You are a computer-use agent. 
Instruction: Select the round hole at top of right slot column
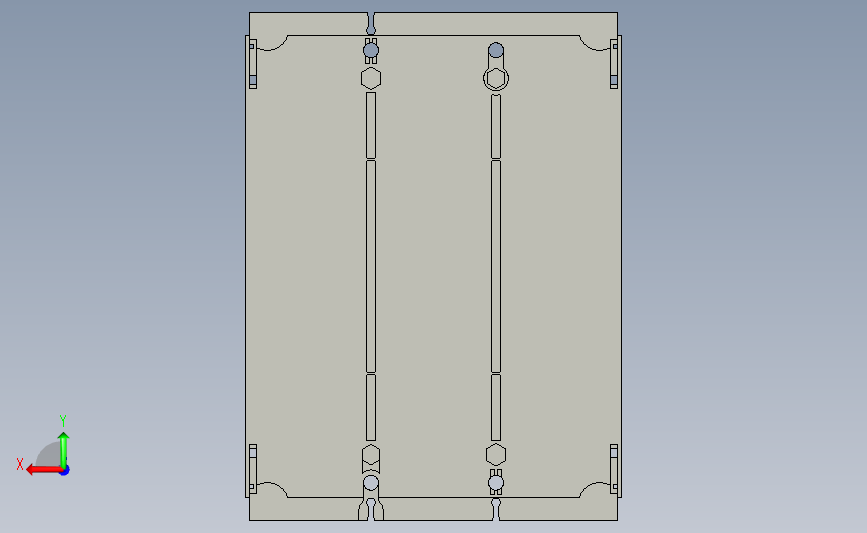point(496,50)
